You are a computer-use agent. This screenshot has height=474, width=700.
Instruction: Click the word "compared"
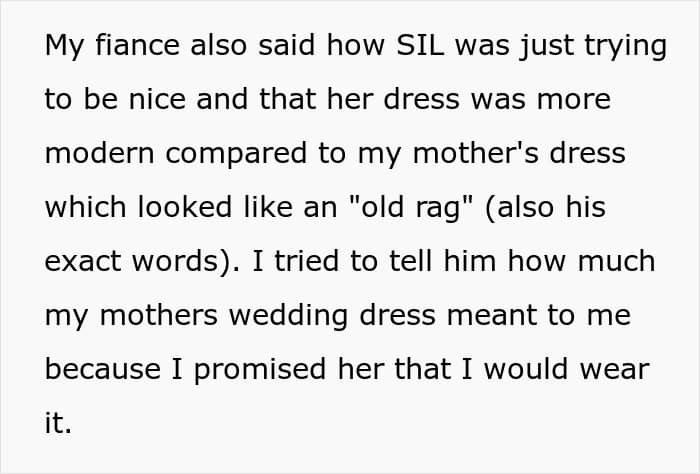tap(236, 155)
